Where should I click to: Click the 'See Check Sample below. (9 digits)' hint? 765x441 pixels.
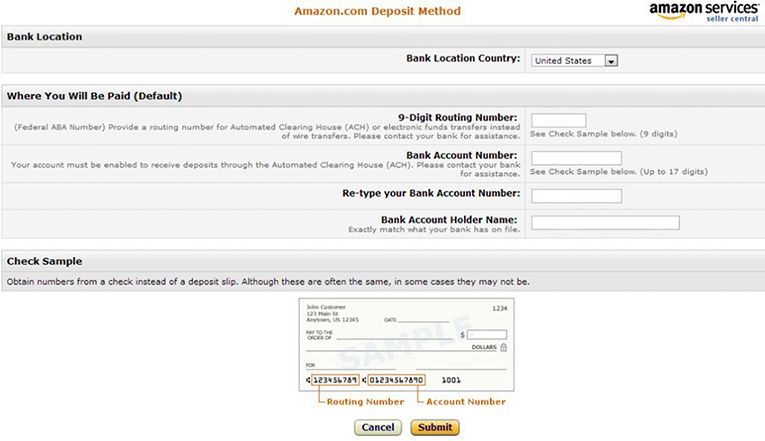tap(604, 134)
